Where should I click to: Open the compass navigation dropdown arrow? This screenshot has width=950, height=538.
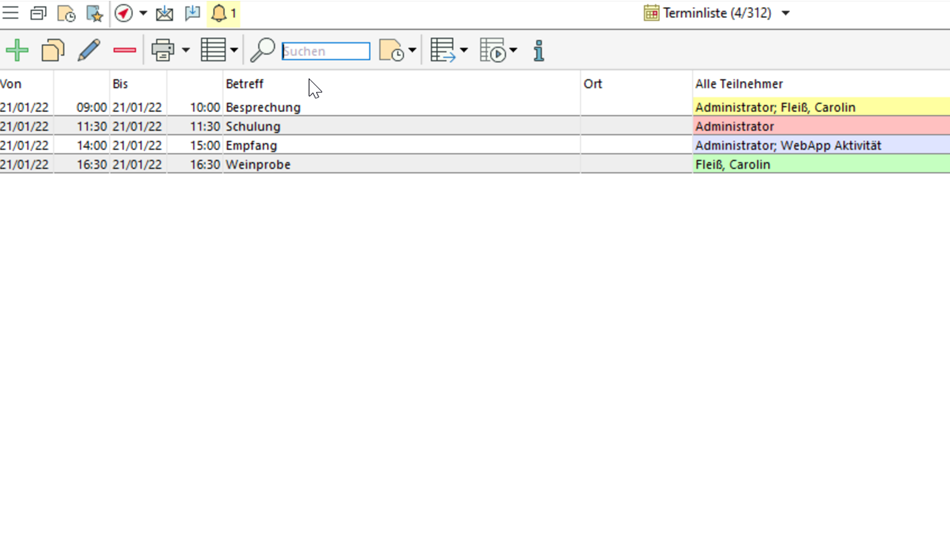click(x=143, y=13)
